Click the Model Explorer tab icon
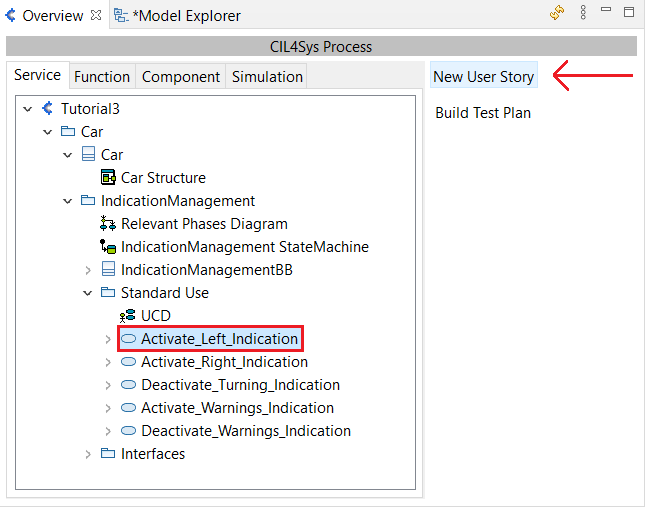This screenshot has height=507, width=645. click(x=121, y=15)
